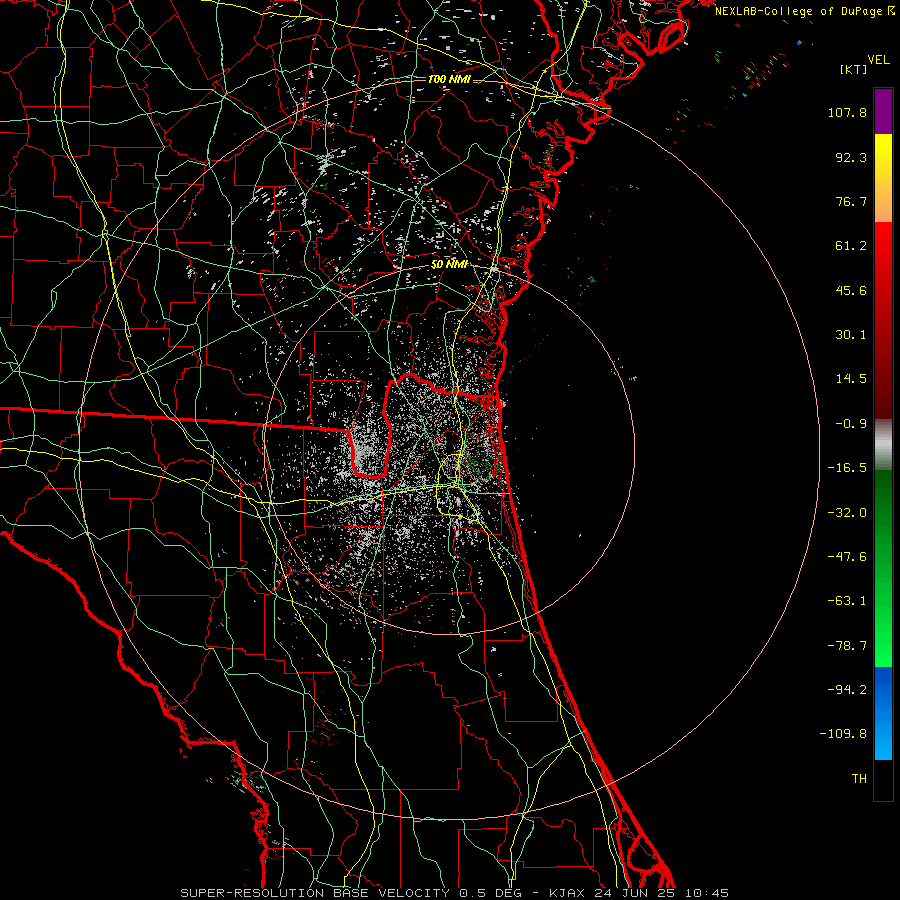Click the bright green color bar segment
This screenshot has width=900, height=900.
pyautogui.click(x=883, y=568)
